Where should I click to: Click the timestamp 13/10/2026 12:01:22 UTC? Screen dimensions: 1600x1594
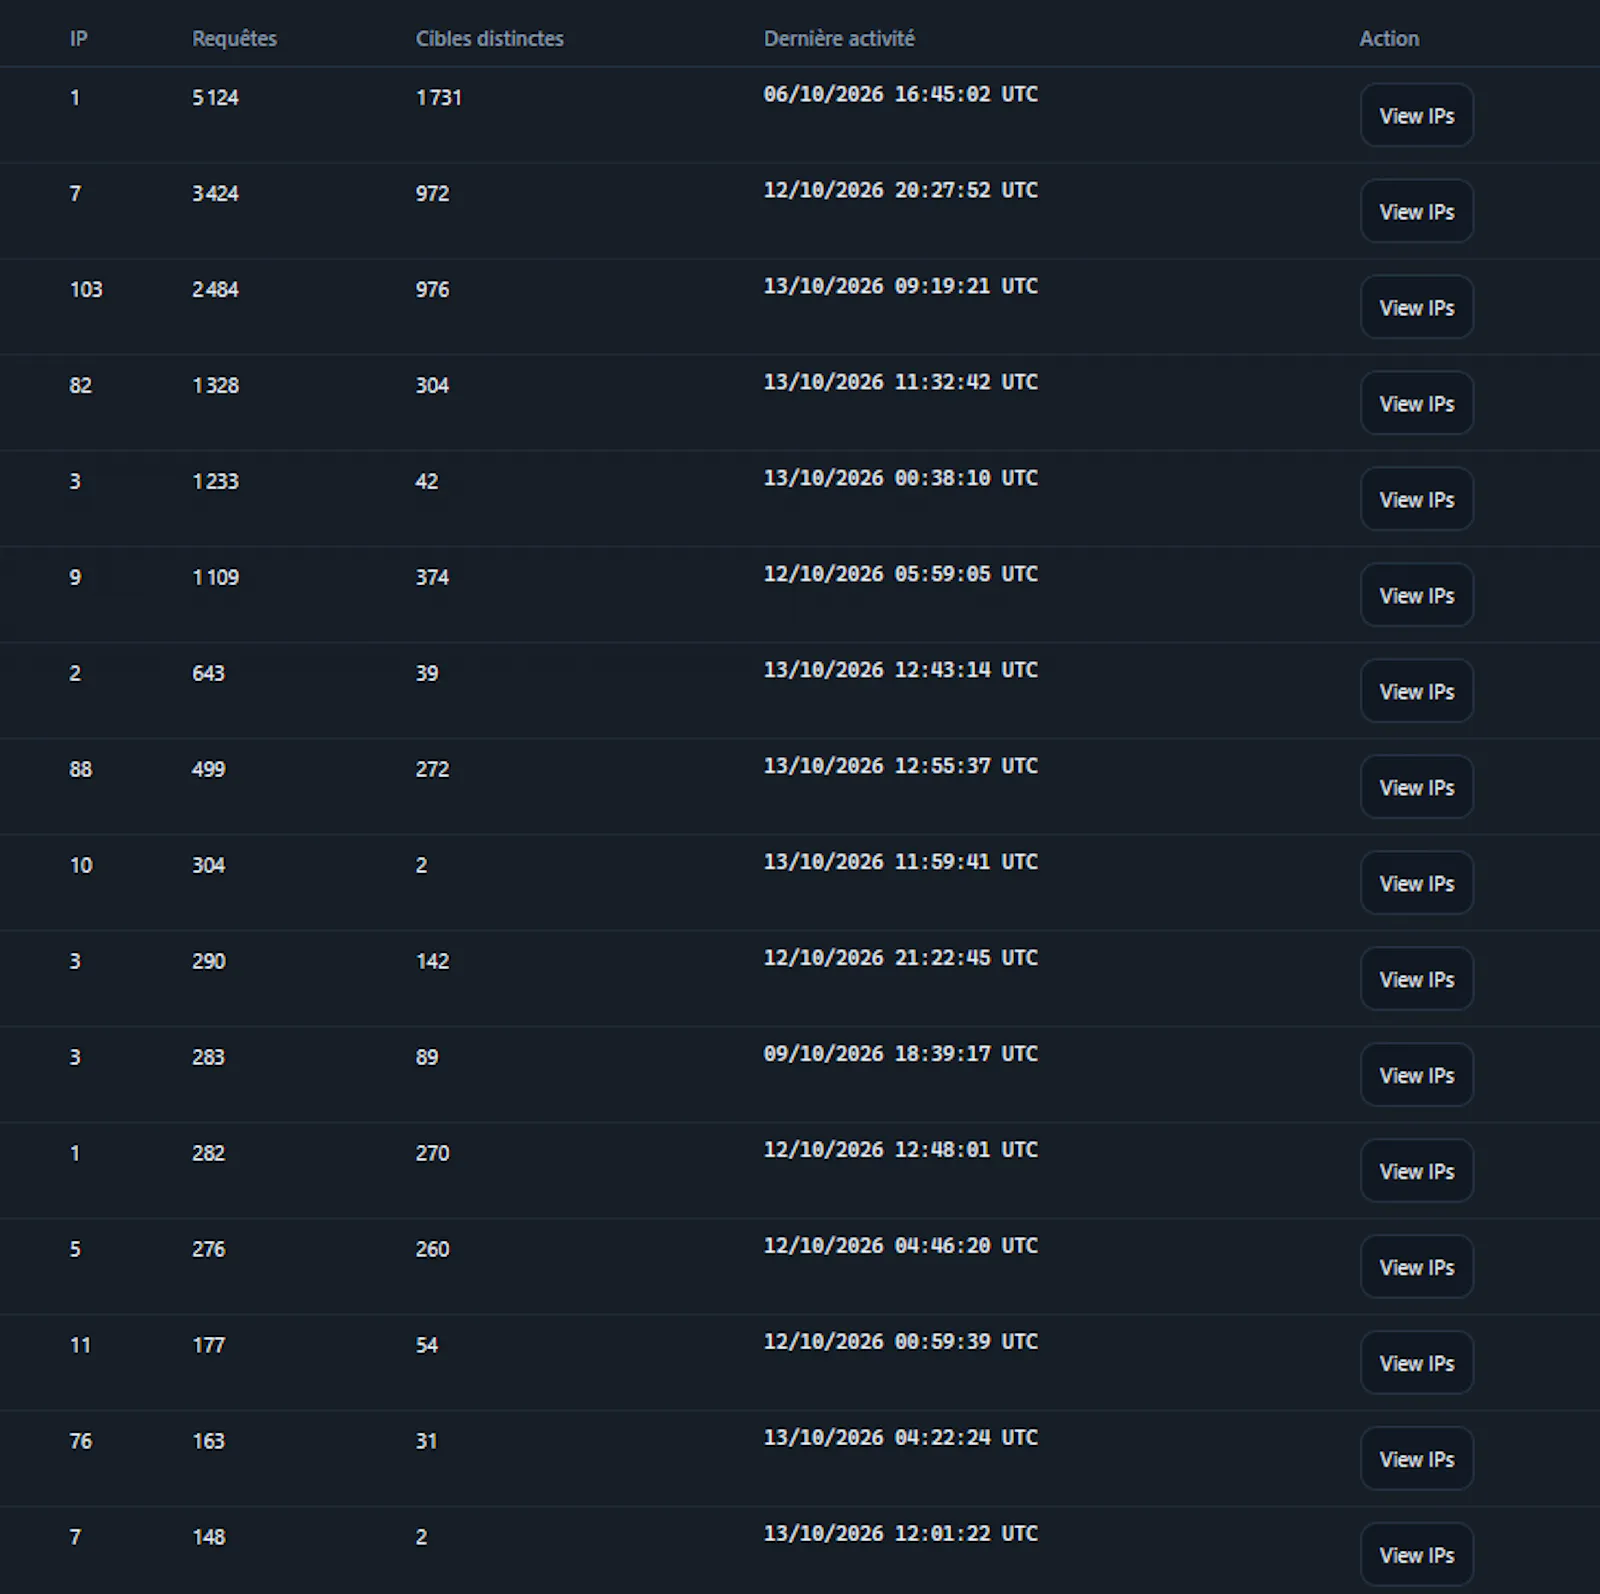pyautogui.click(x=900, y=1534)
